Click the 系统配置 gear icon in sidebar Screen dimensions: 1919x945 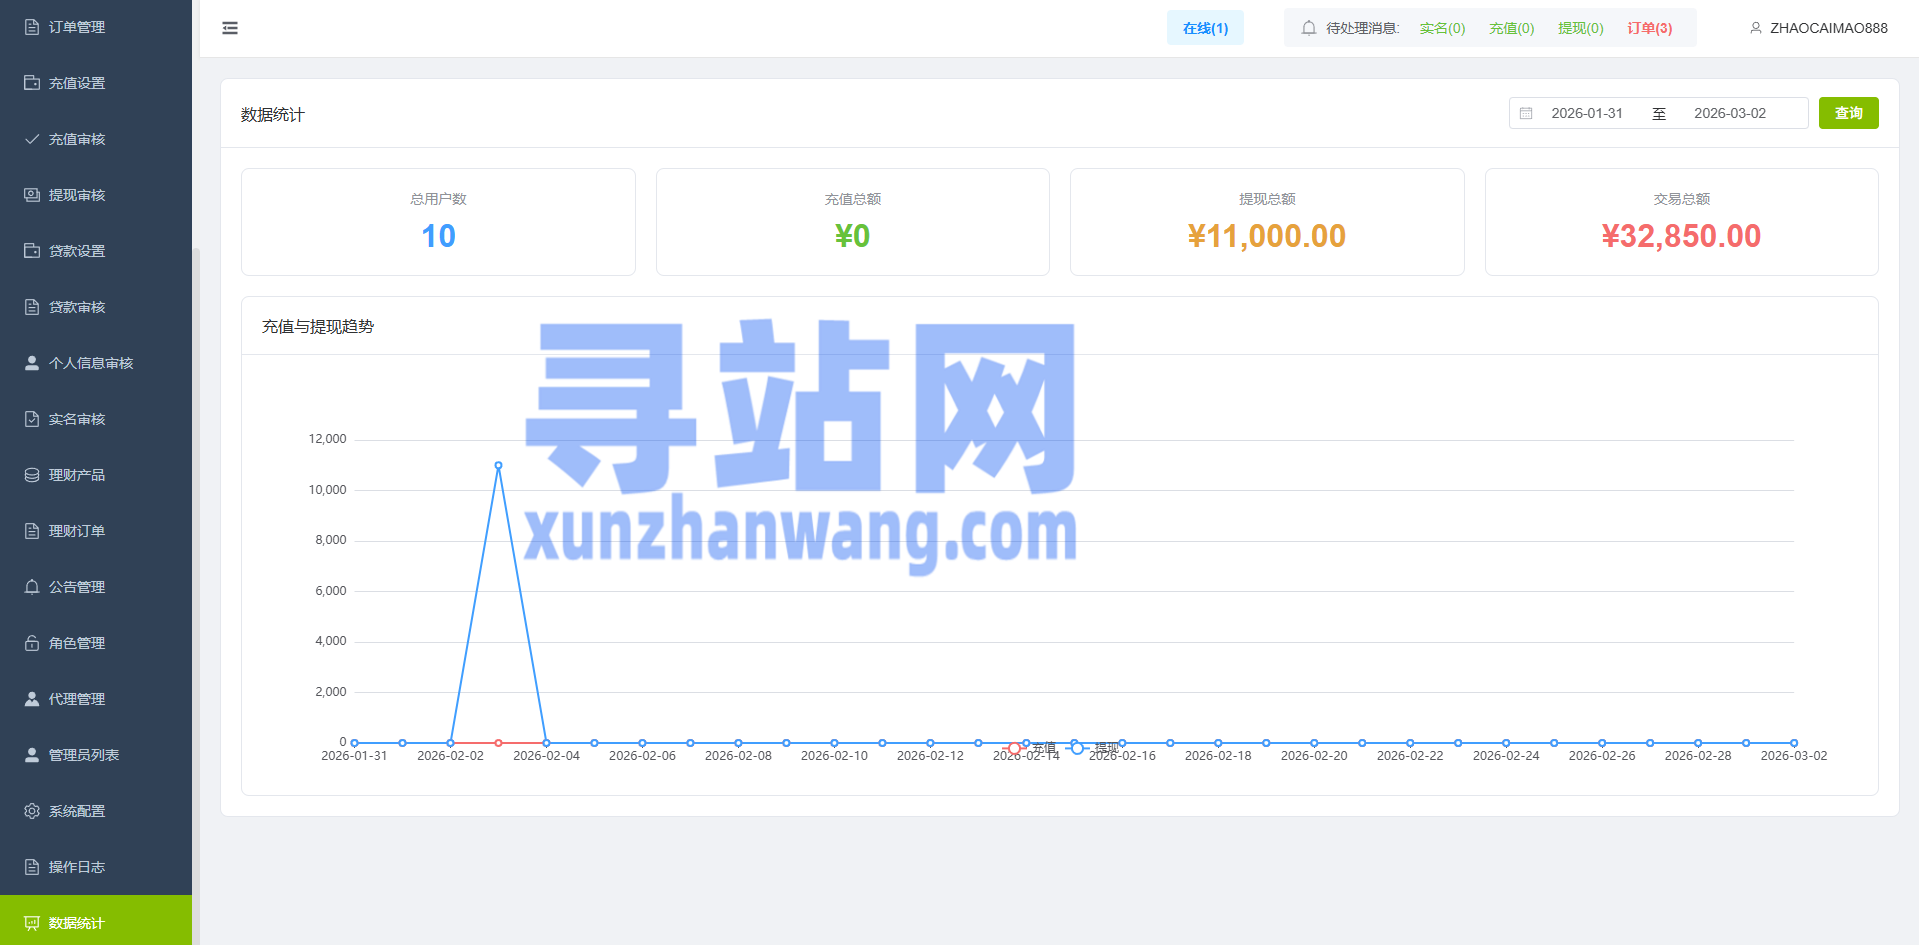tap(32, 811)
